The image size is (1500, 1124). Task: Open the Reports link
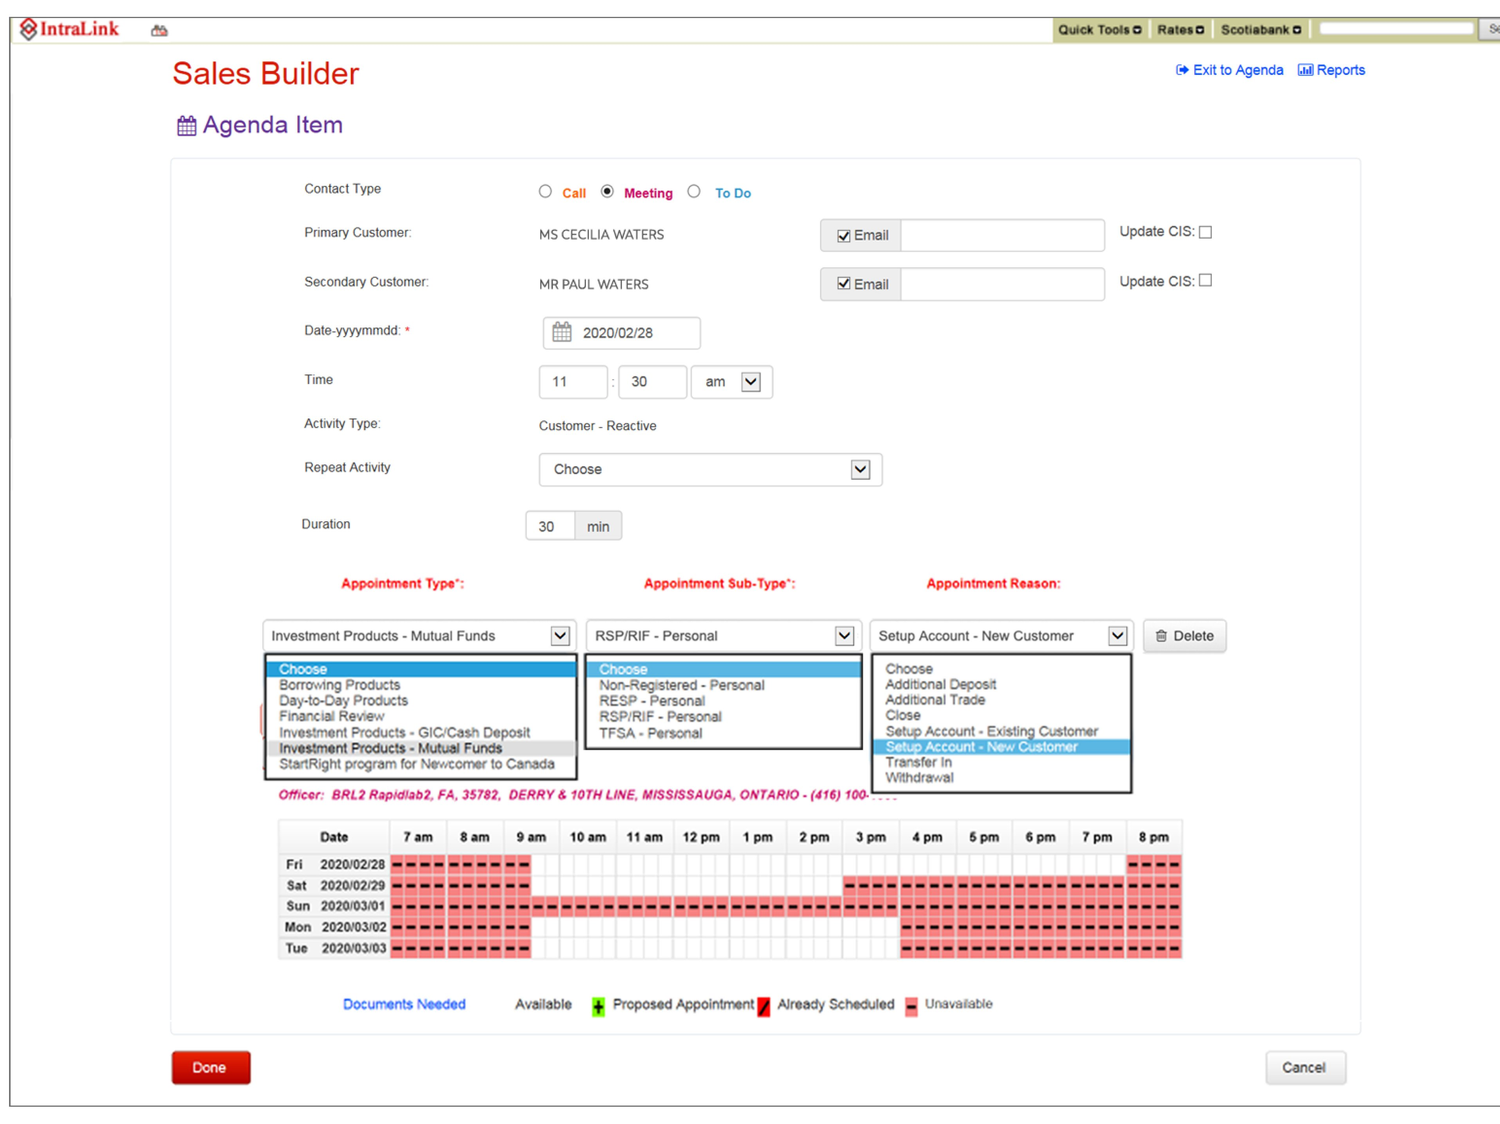[1341, 70]
